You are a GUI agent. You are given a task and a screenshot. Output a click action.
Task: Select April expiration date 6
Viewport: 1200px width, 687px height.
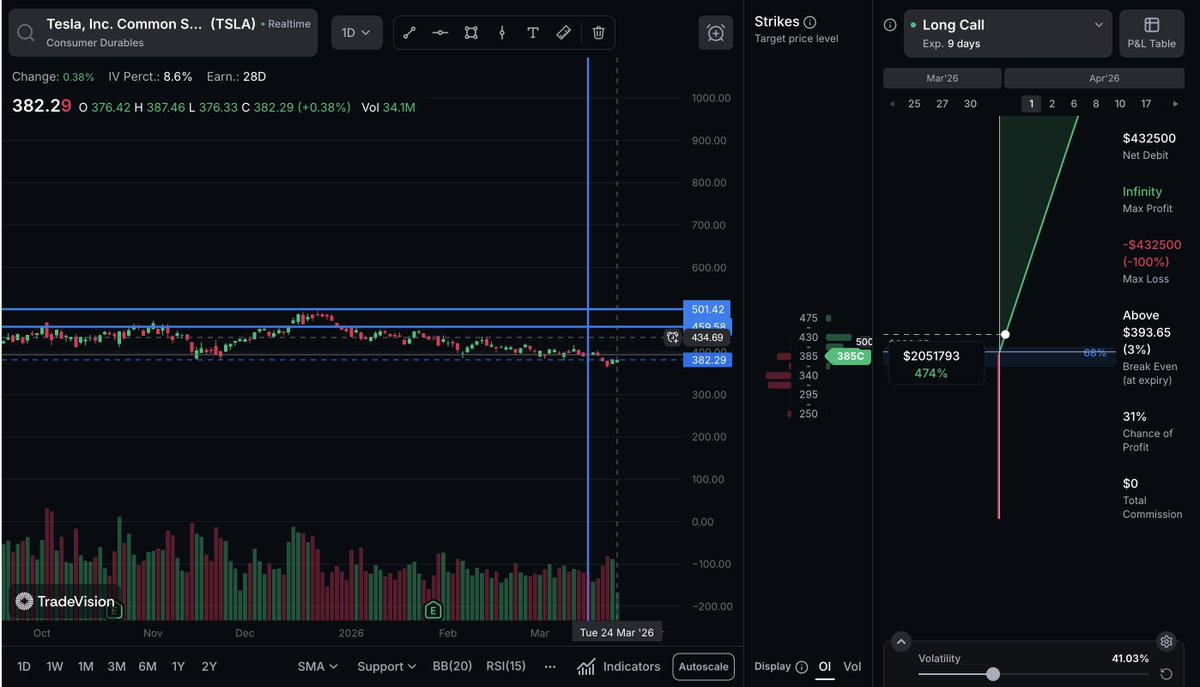1074,104
